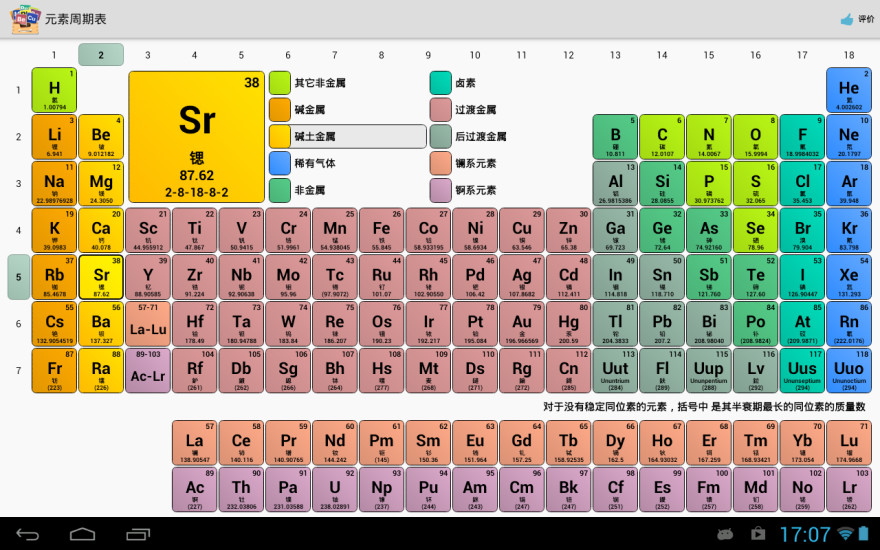Tap the thumbs-up rate icon
This screenshot has width=880, height=550.
click(x=846, y=19)
